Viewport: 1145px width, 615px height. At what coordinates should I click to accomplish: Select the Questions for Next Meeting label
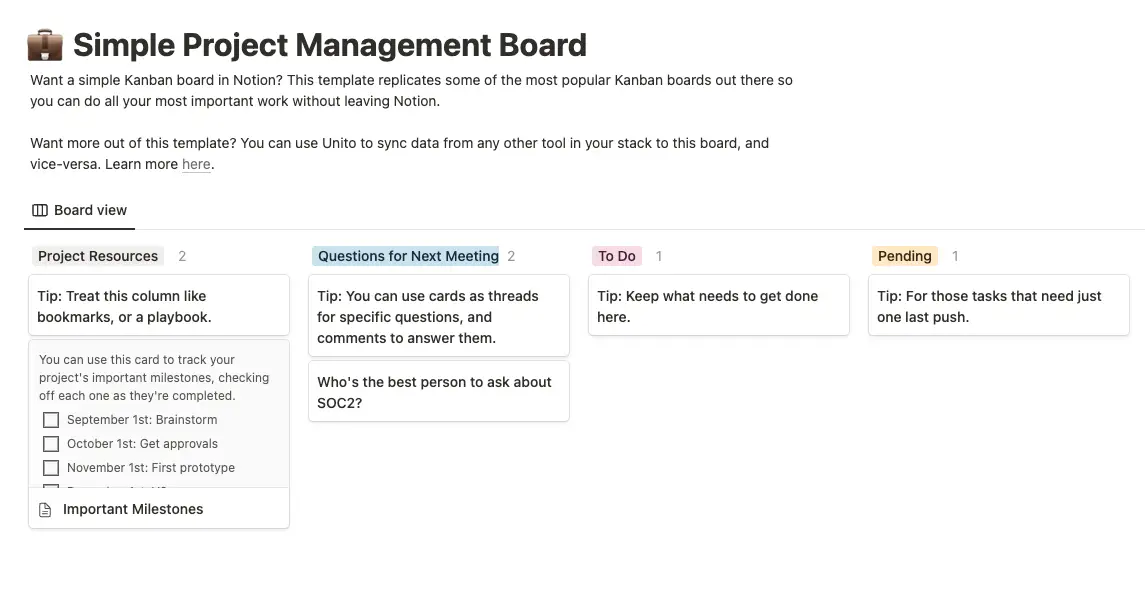(406, 256)
